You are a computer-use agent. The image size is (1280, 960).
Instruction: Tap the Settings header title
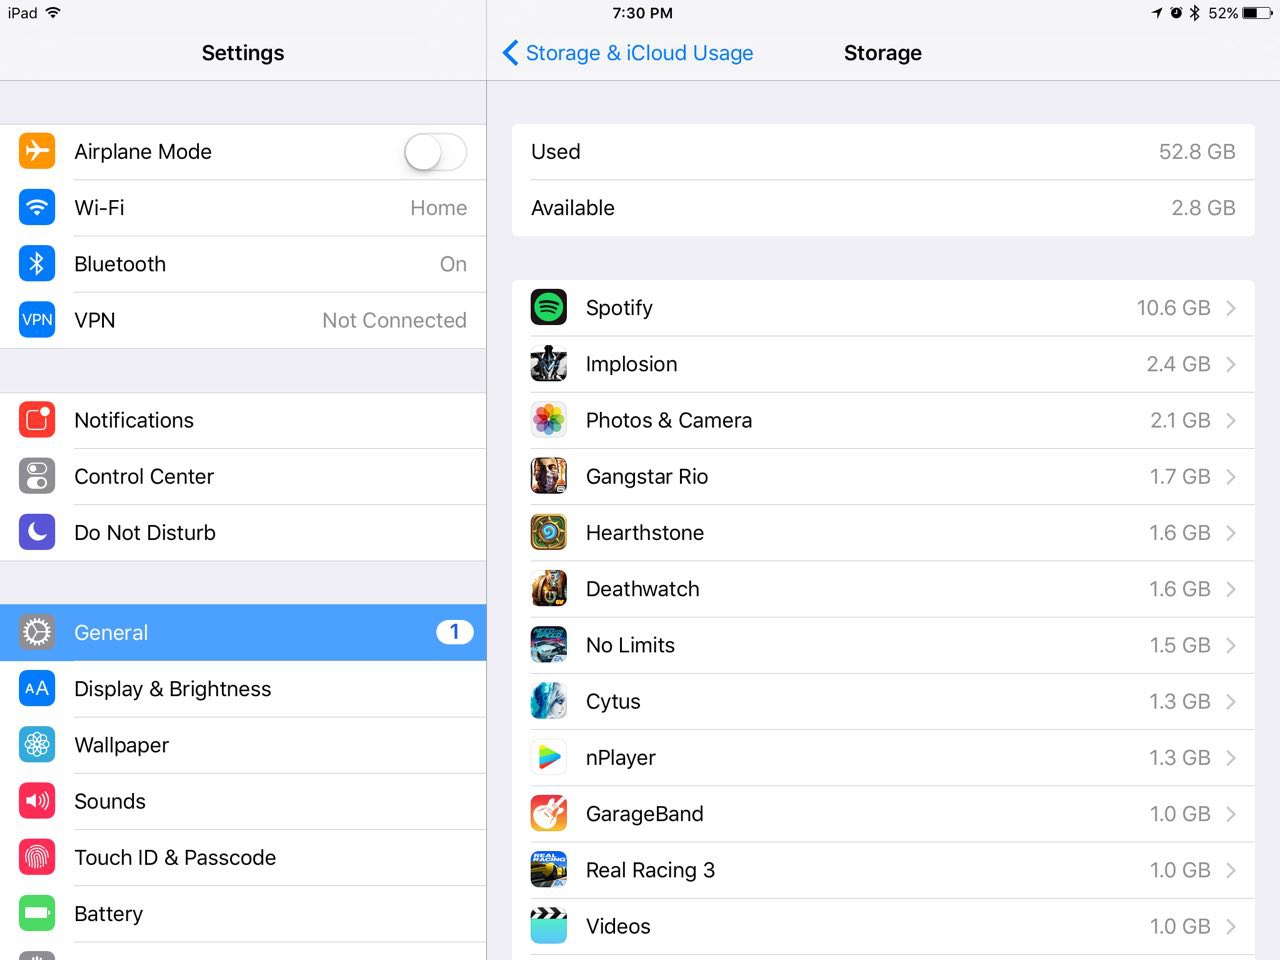click(243, 53)
